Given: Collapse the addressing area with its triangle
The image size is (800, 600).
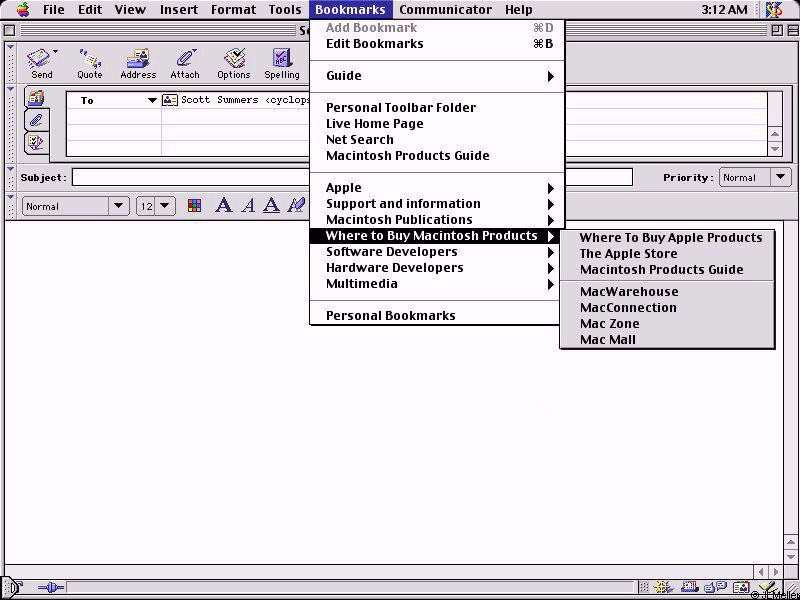Looking at the screenshot, I should pyautogui.click(x=10, y=89).
